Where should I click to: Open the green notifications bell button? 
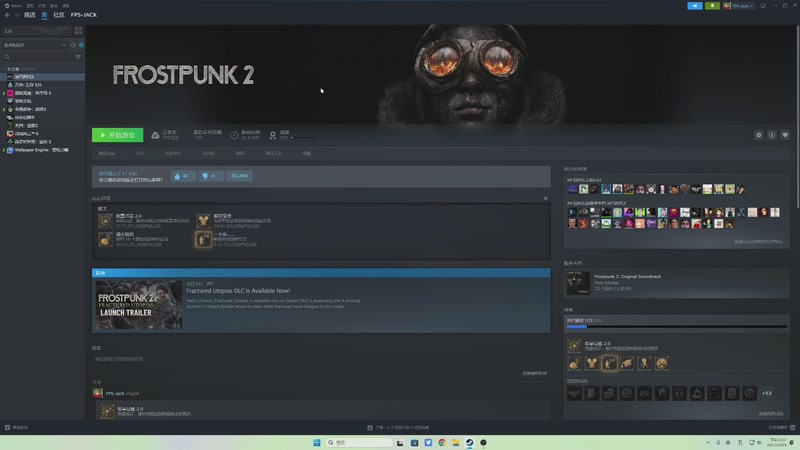(x=712, y=6)
